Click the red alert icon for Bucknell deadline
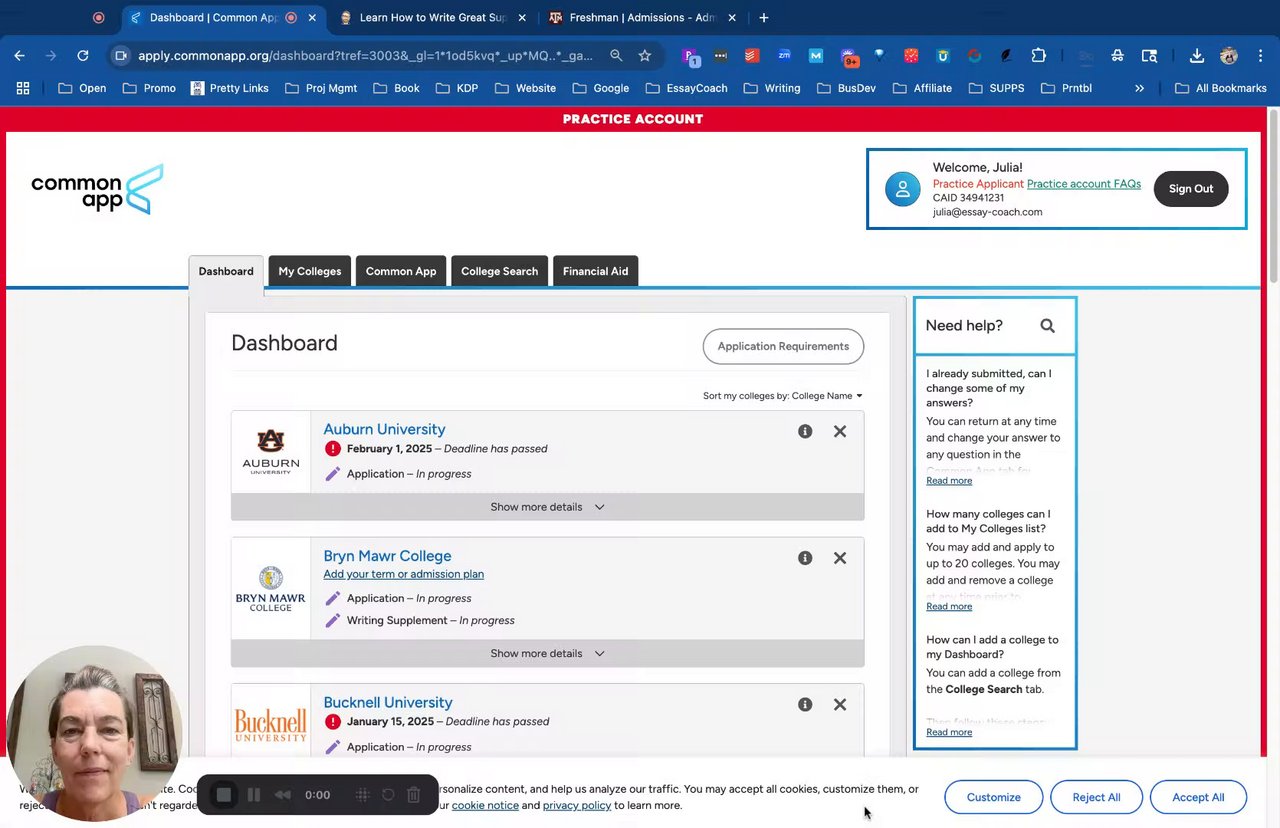Image resolution: width=1280 pixels, height=828 pixels. (333, 721)
